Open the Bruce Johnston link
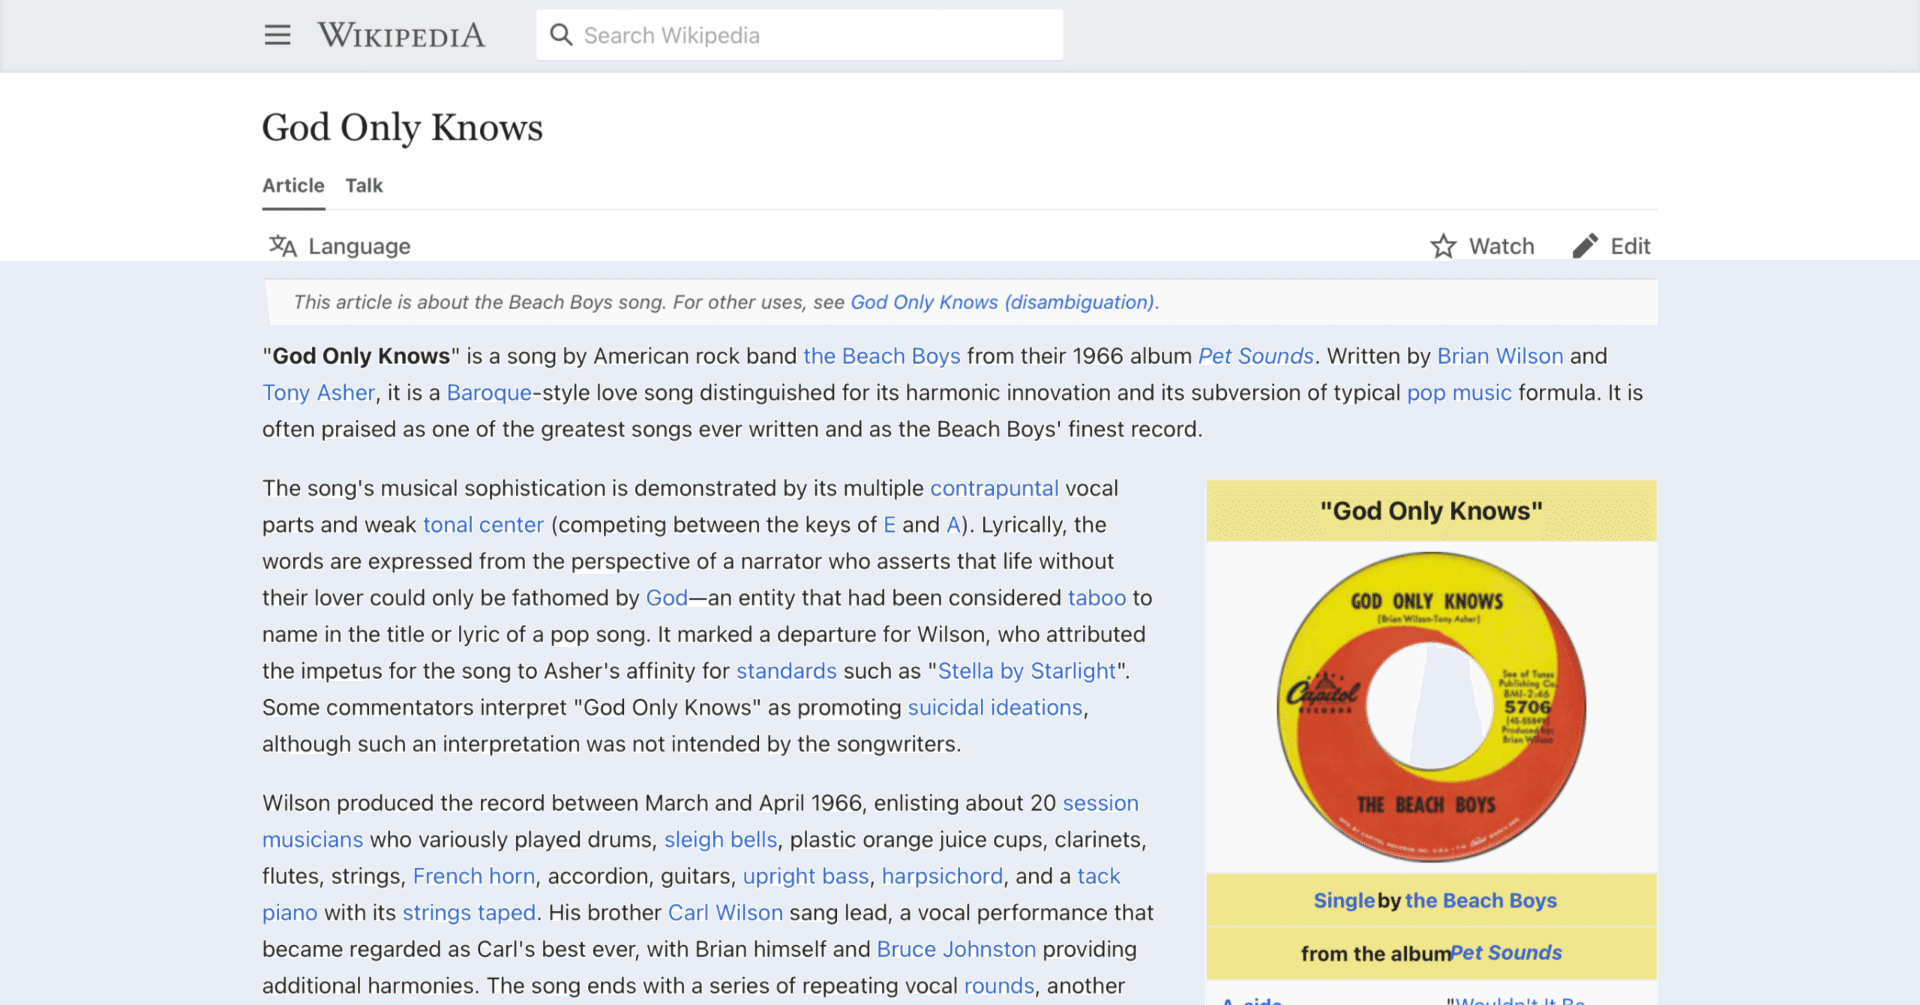Screen dimensions: 1920x1005 [x=956, y=950]
